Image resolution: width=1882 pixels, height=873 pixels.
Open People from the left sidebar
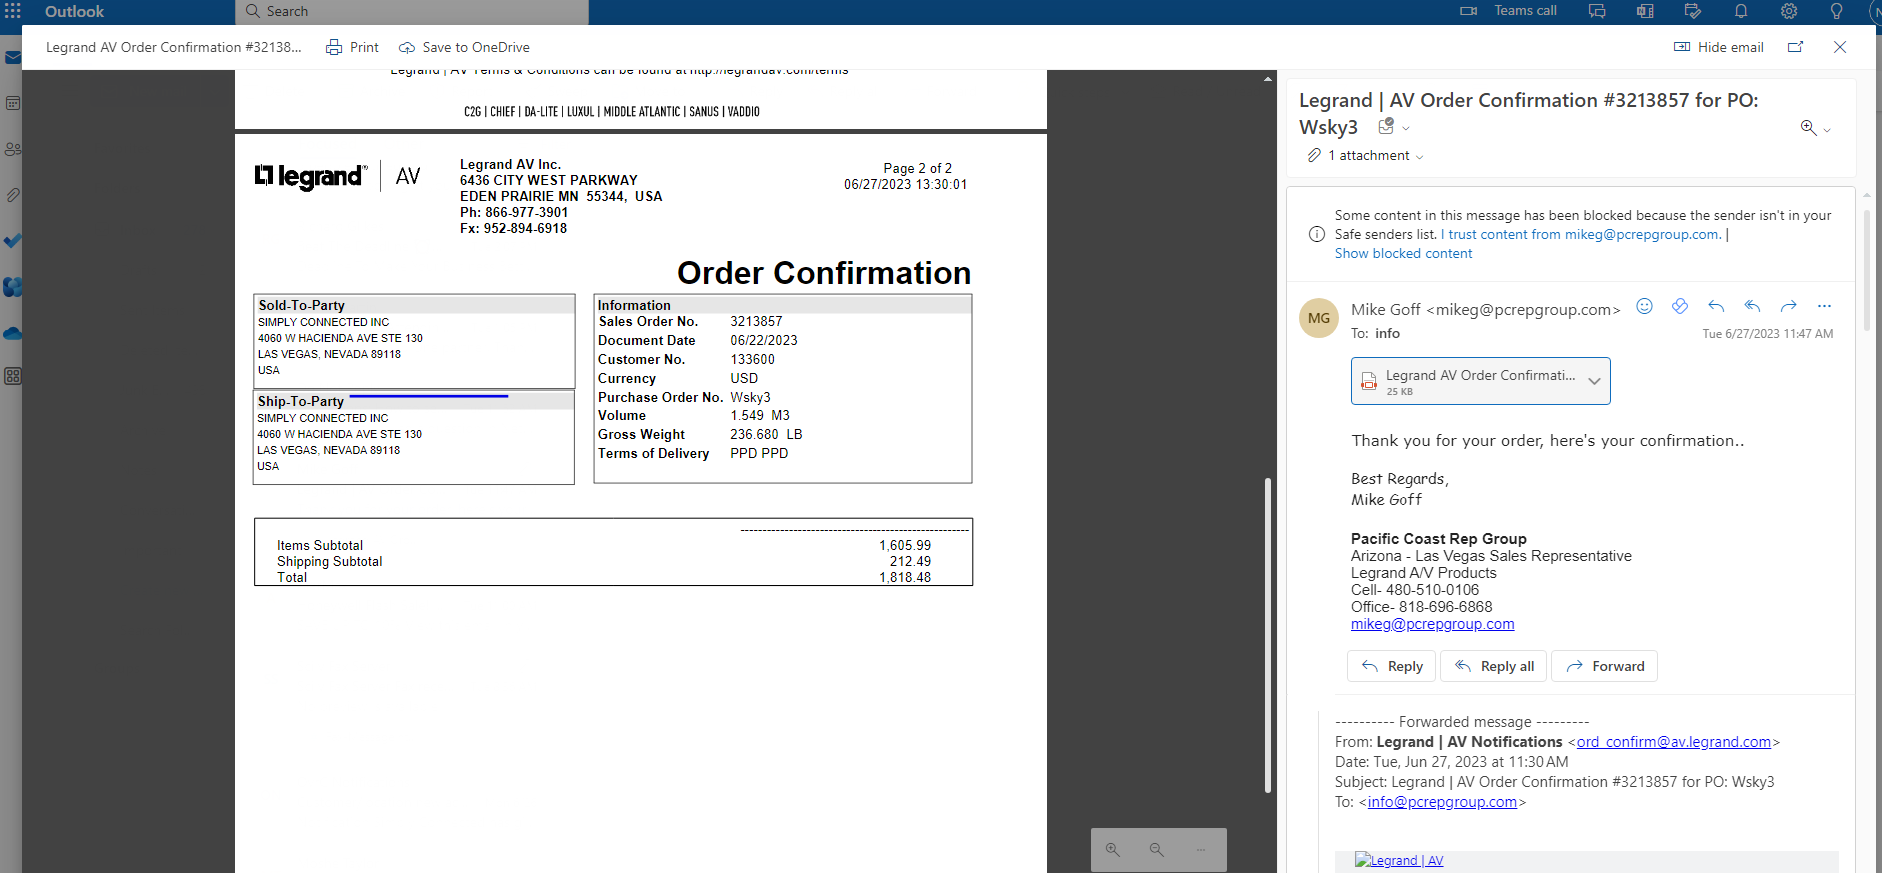[x=13, y=149]
